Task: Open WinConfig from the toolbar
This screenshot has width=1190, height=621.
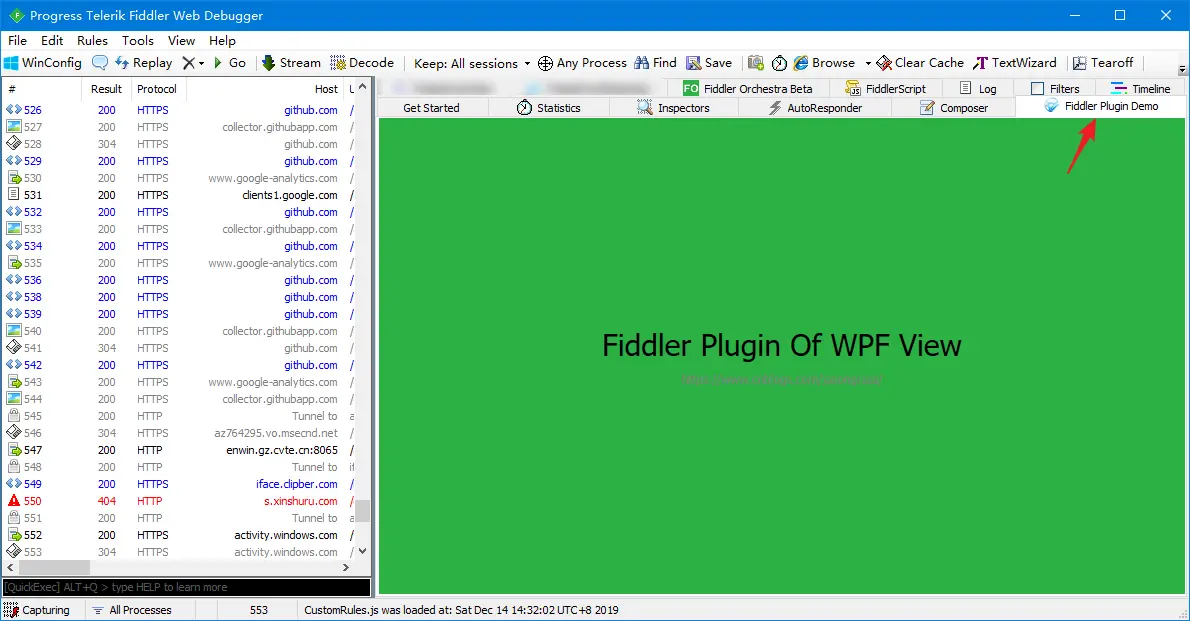Action: pyautogui.click(x=42, y=63)
